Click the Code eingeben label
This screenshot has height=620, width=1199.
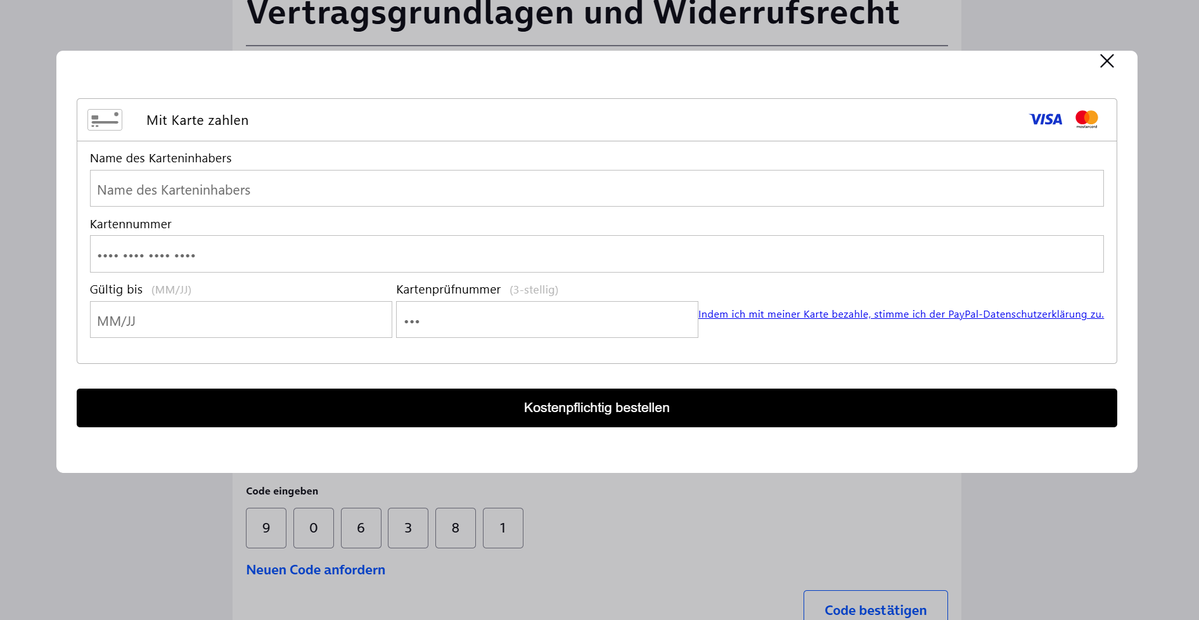pyautogui.click(x=282, y=491)
